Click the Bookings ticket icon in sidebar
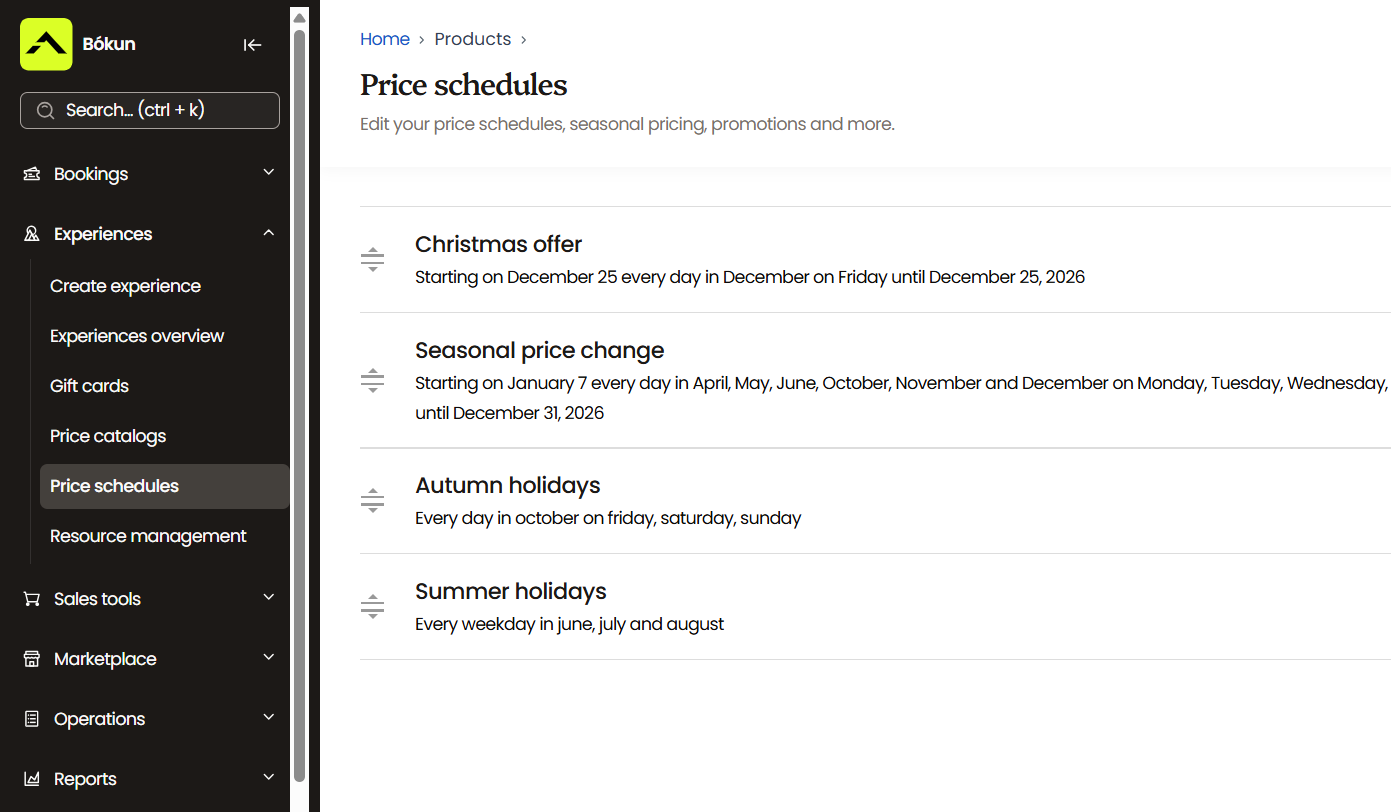 (32, 174)
